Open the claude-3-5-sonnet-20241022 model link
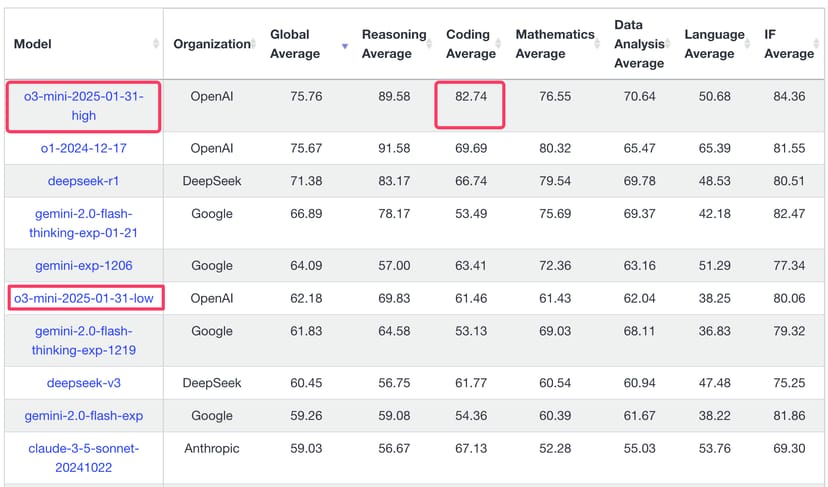 (83, 457)
